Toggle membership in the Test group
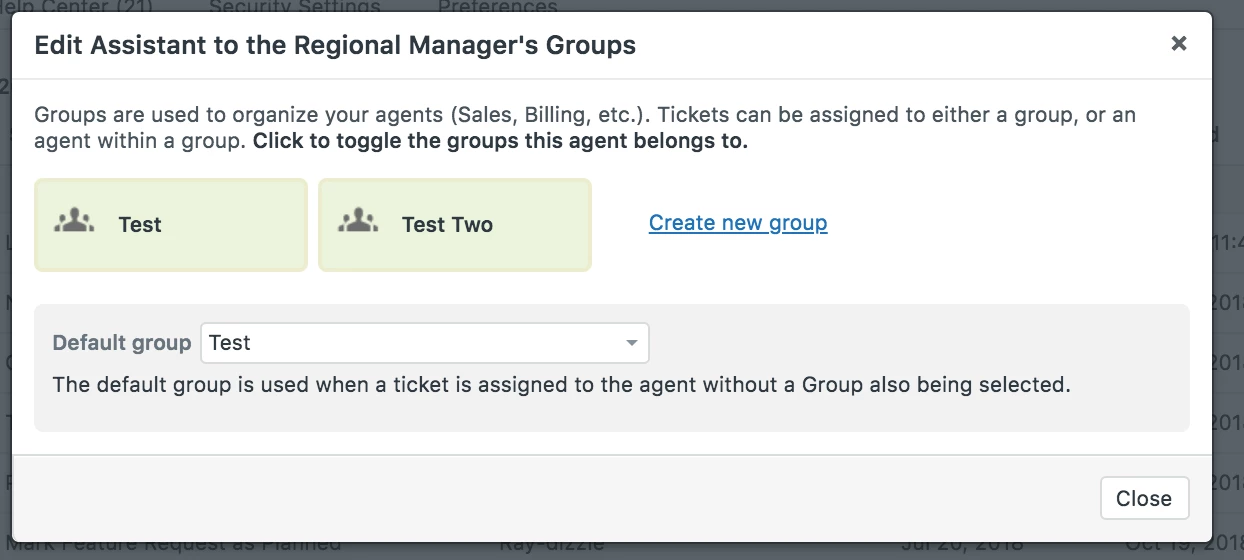This screenshot has height=560, width=1244. point(171,225)
